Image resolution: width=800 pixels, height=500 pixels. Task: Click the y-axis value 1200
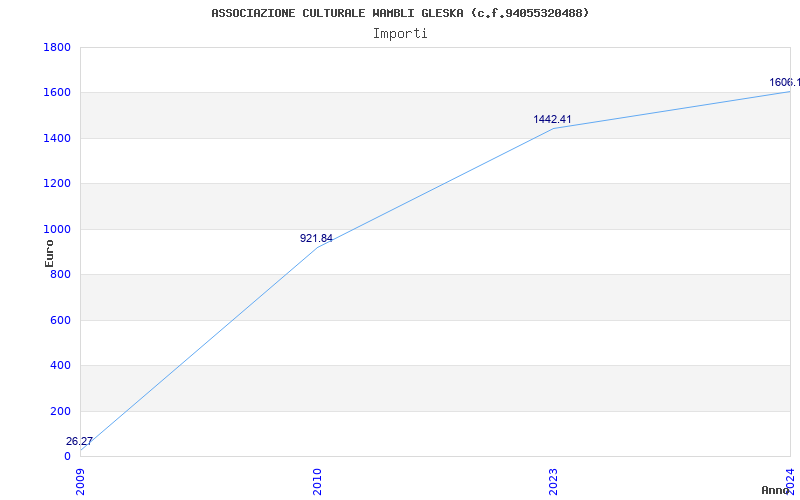[57, 184]
